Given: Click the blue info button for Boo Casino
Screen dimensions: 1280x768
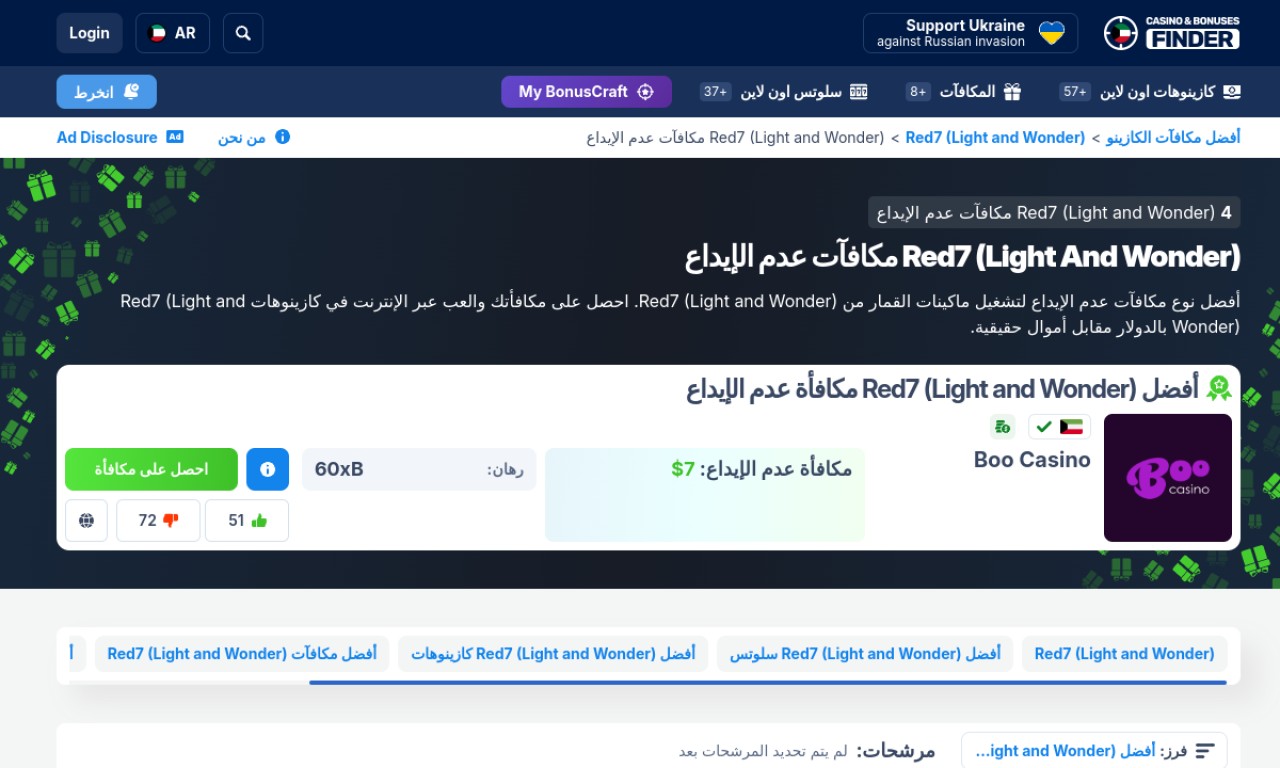Looking at the screenshot, I should point(268,469).
